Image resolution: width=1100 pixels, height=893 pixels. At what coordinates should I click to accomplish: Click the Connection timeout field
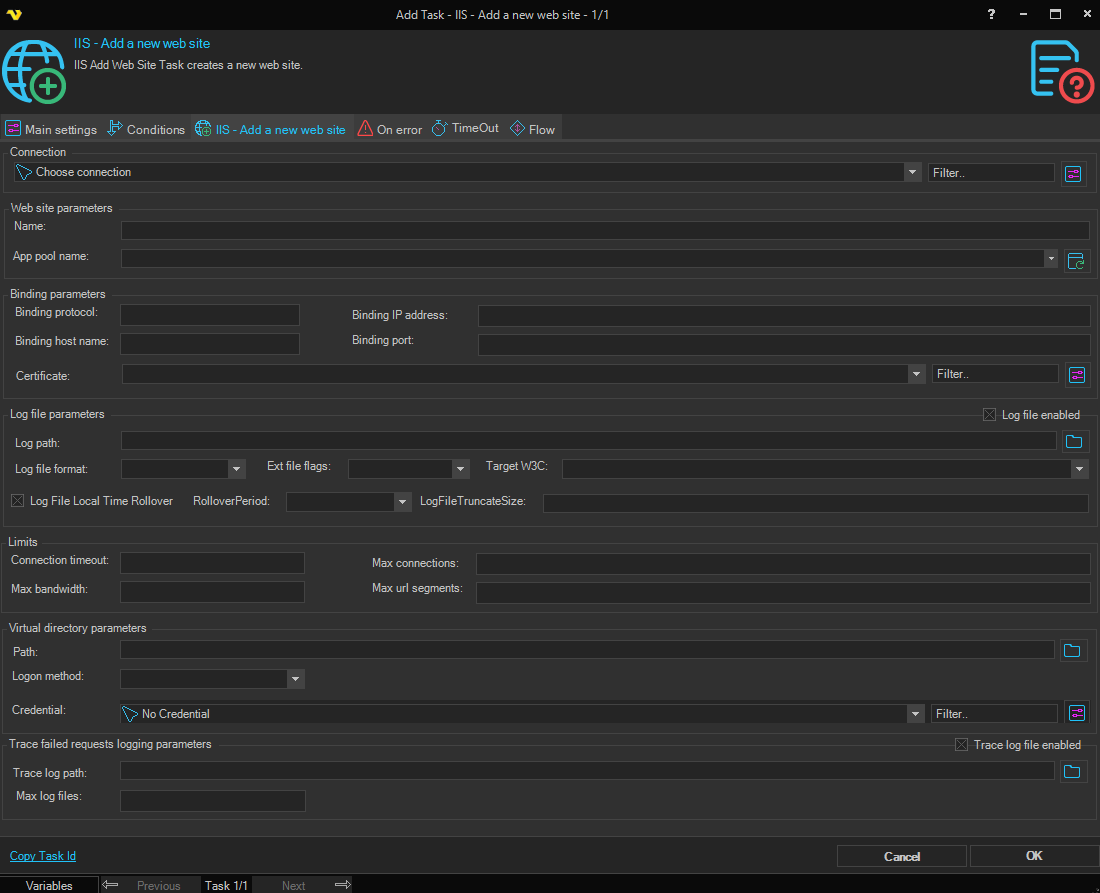213,563
